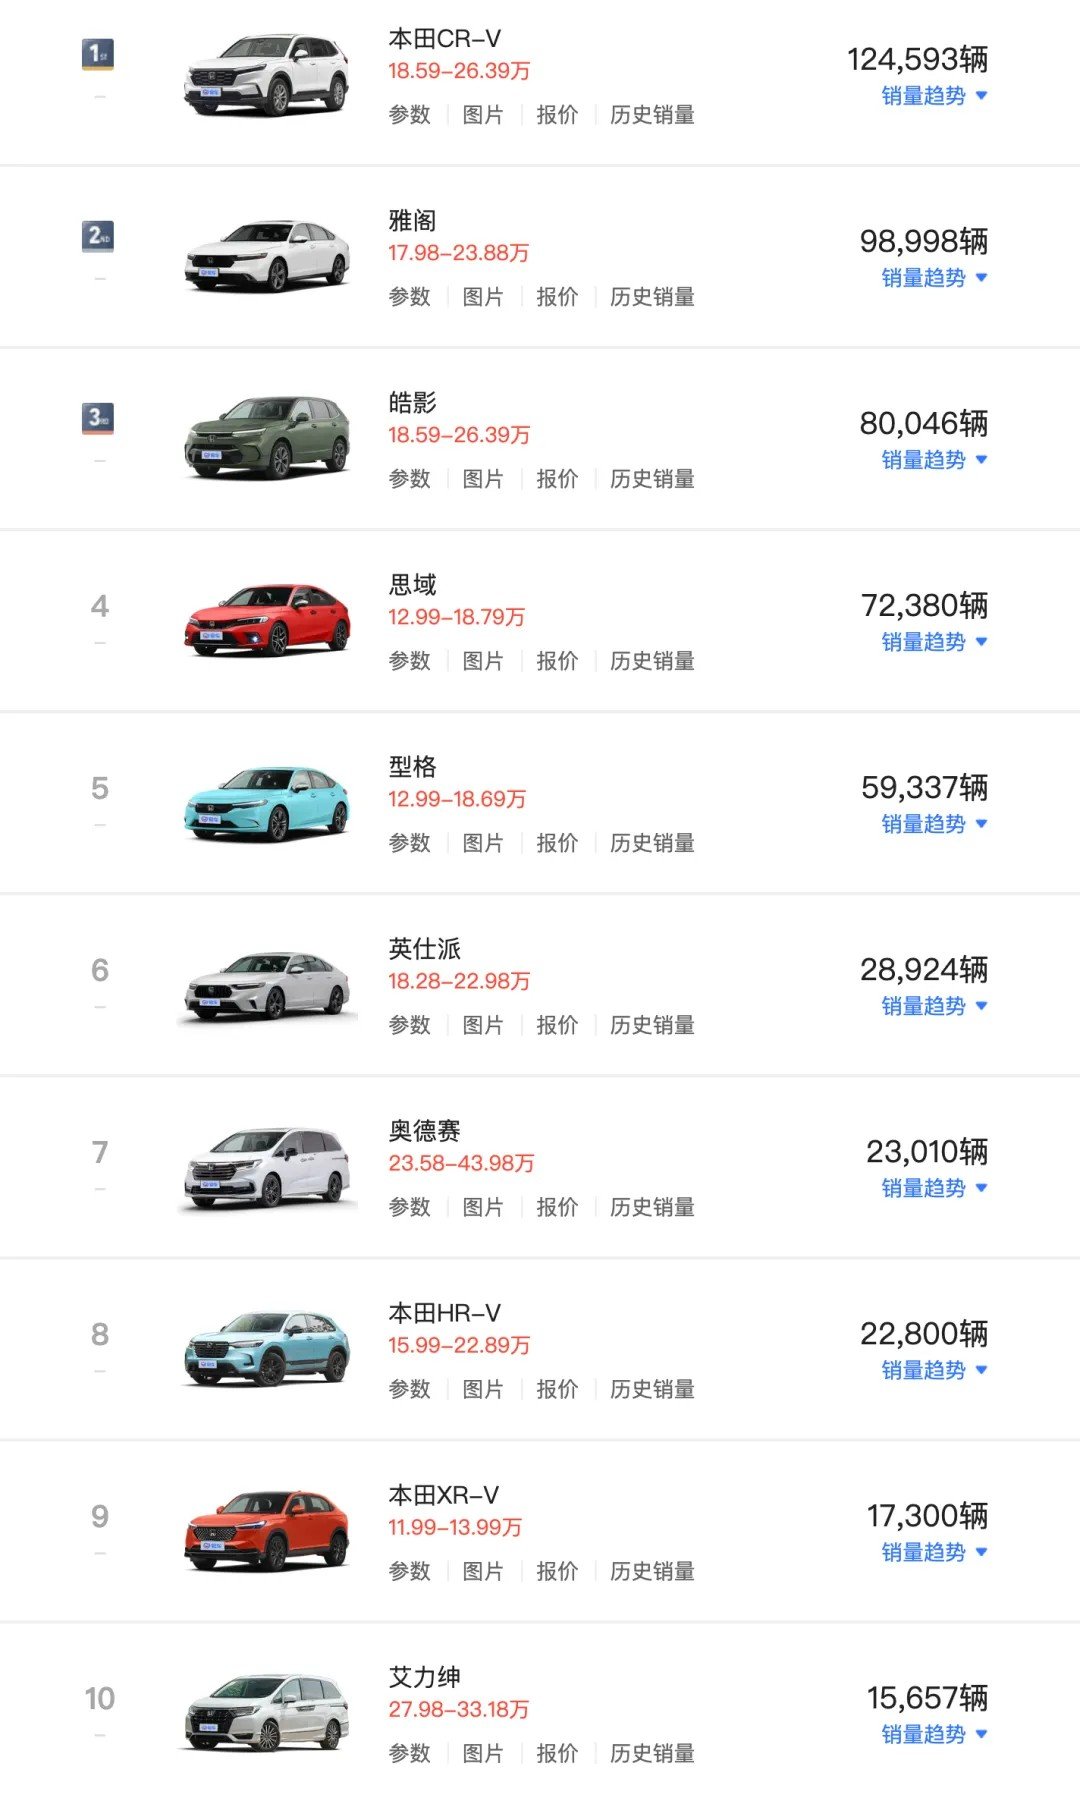Click the 英仕派 model name

[425, 949]
